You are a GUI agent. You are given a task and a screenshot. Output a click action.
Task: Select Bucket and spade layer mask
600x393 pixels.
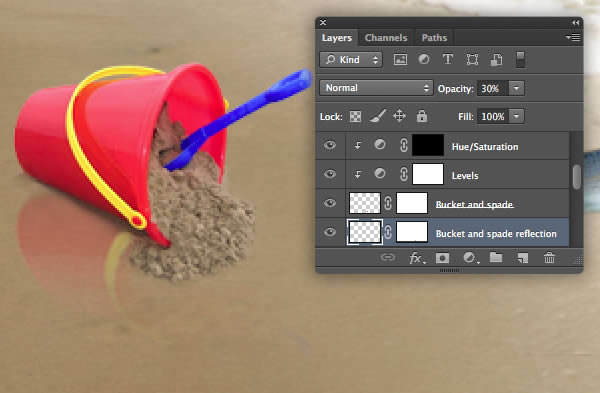click(x=412, y=203)
